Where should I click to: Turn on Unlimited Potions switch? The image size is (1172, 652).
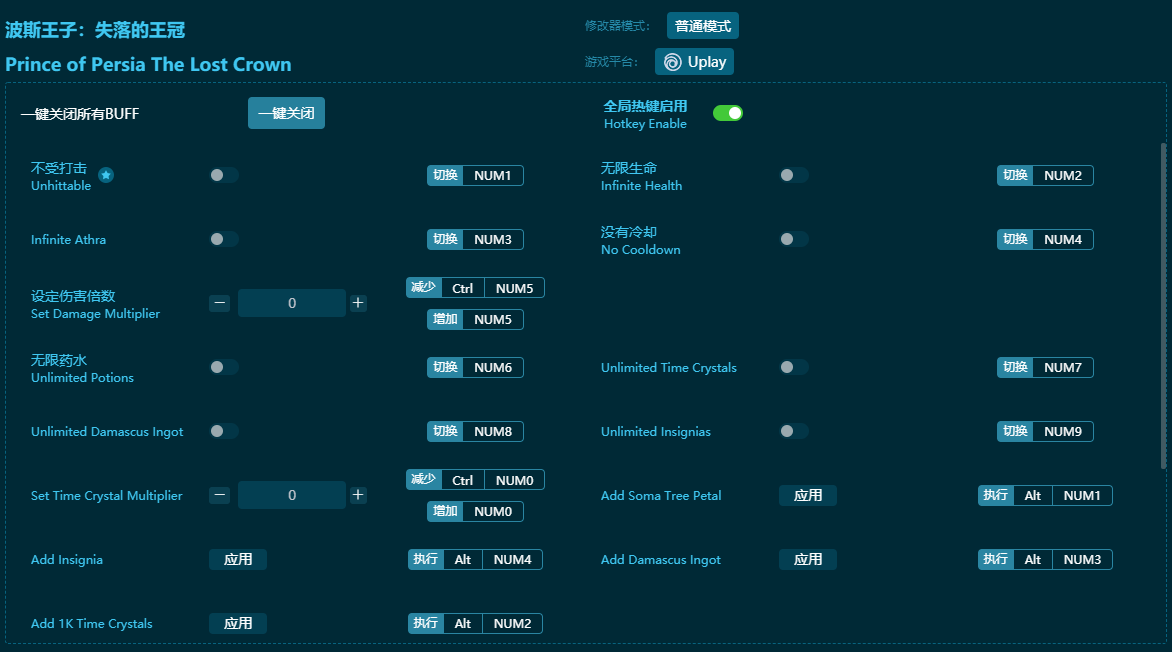click(224, 367)
